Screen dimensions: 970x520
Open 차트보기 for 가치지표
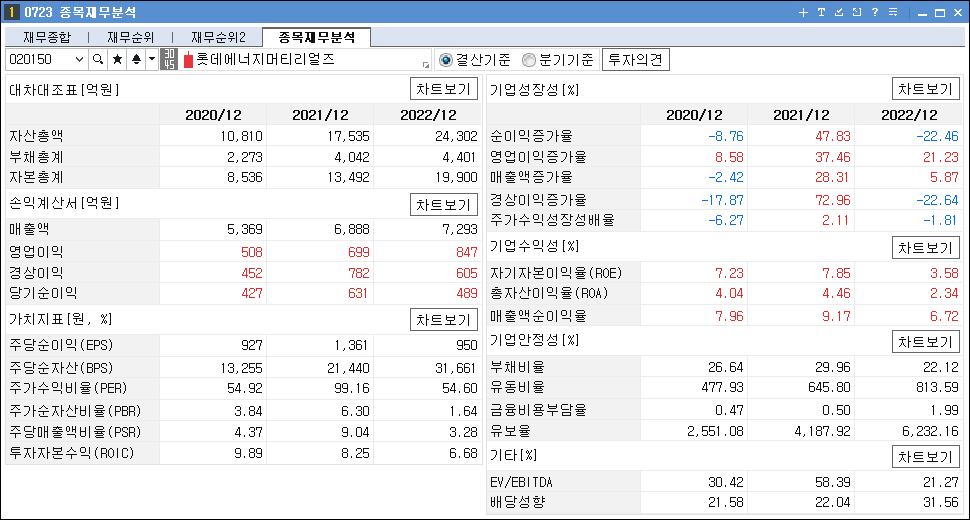[x=444, y=320]
